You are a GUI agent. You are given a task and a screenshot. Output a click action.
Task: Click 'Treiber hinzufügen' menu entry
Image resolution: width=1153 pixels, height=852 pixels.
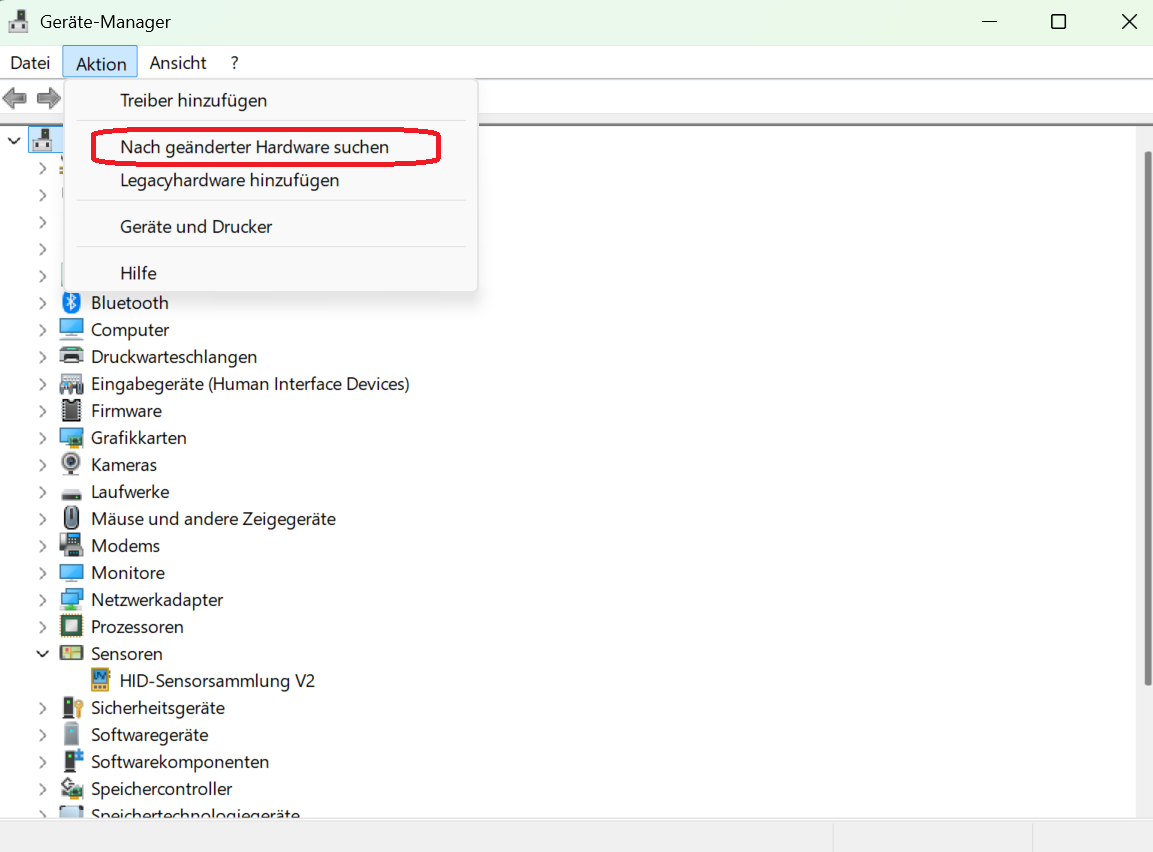pos(193,100)
